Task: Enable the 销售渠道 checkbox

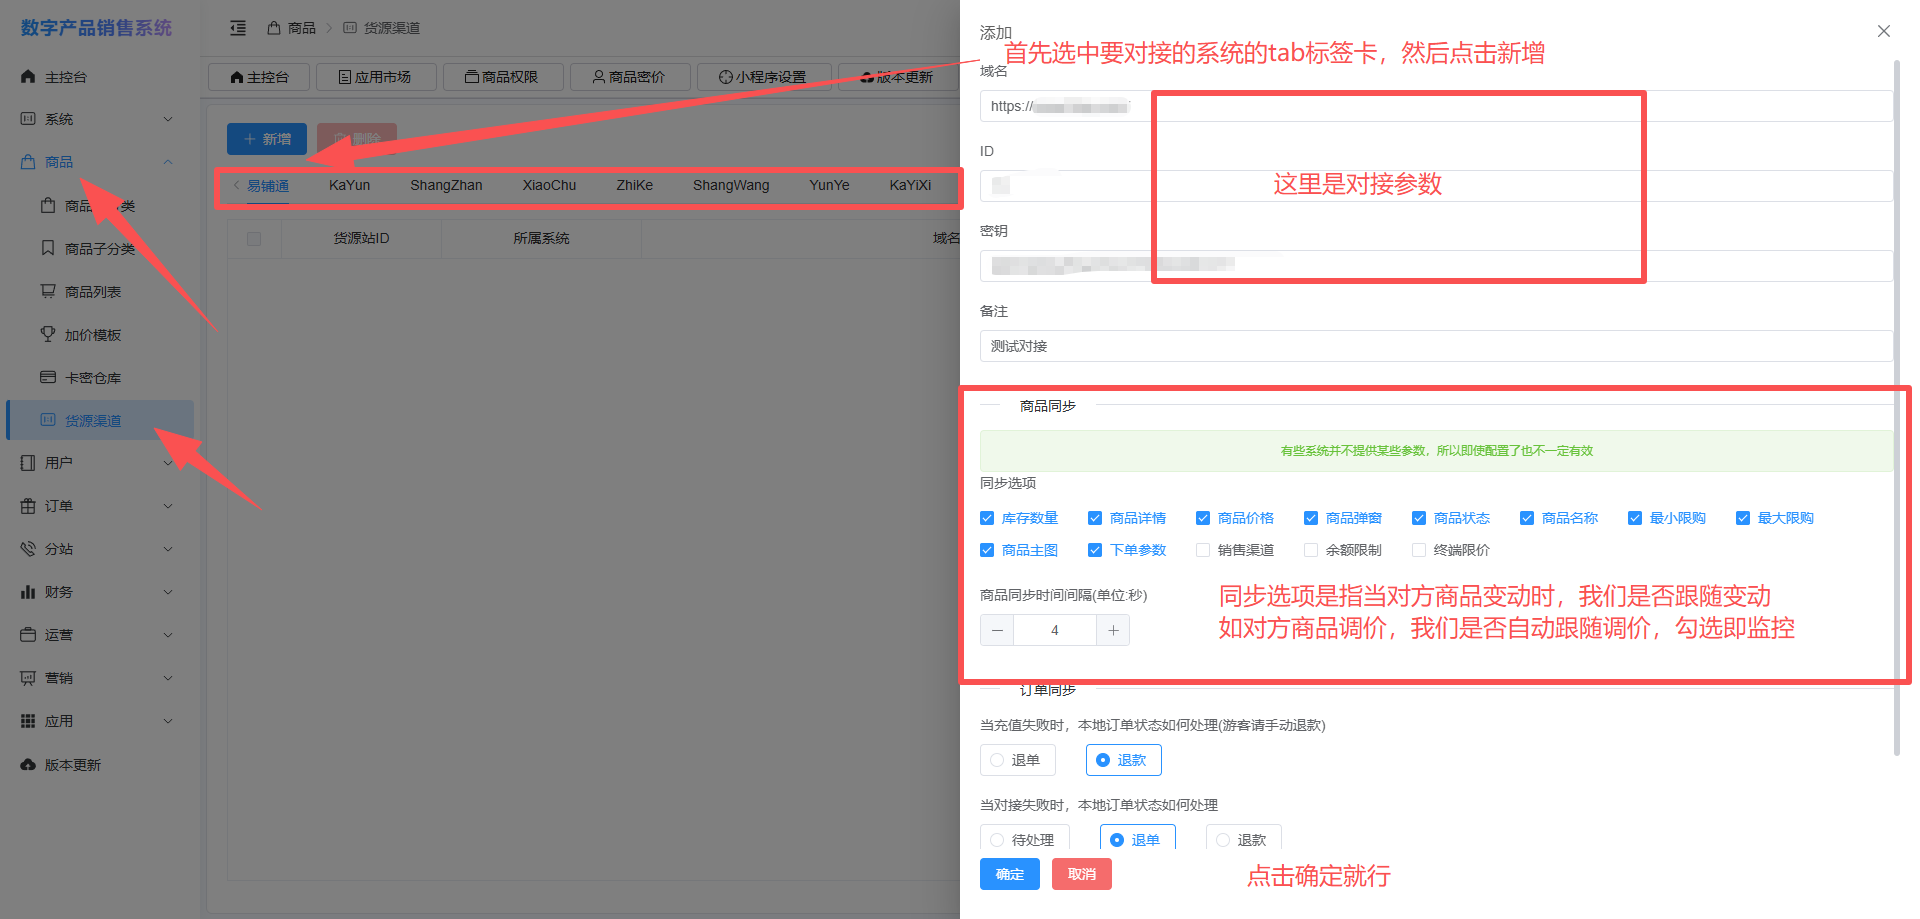Action: [1203, 550]
